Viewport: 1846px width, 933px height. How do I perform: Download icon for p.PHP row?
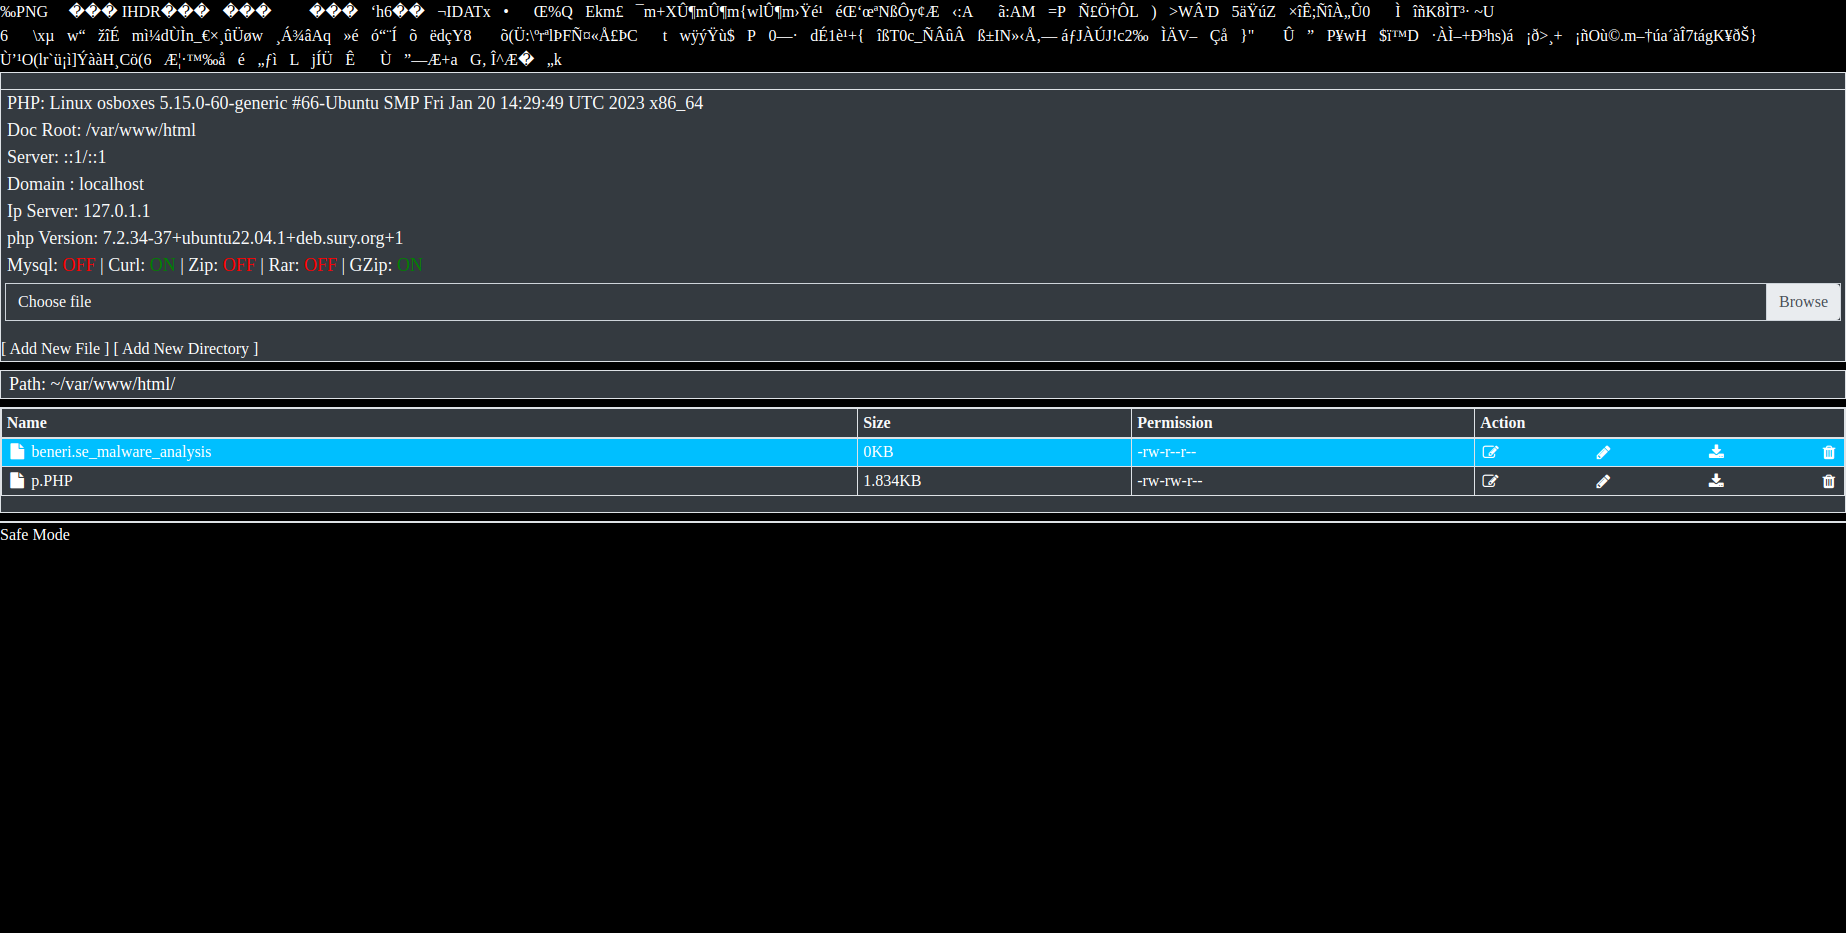(x=1716, y=481)
